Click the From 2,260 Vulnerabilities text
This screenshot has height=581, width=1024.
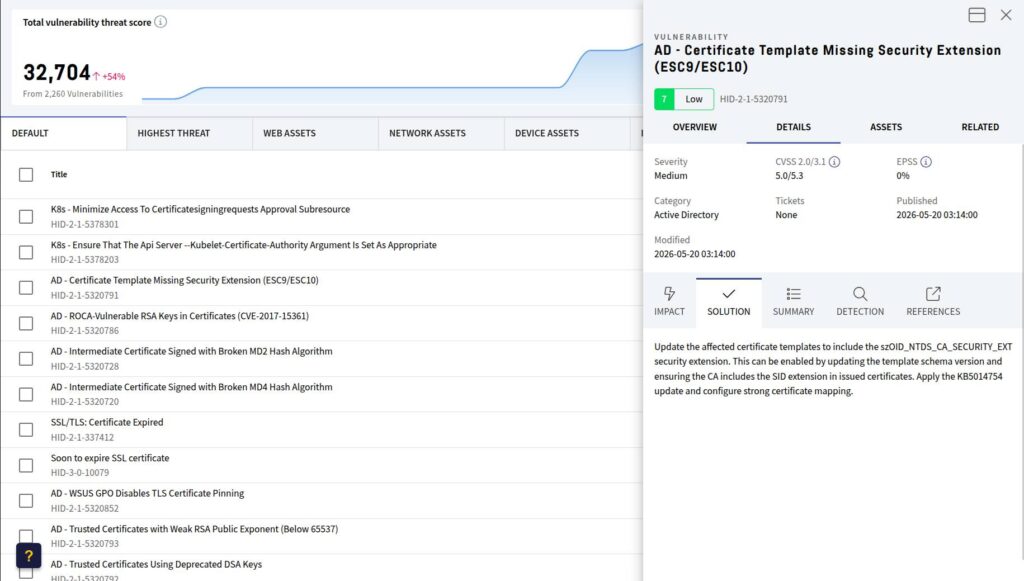72,94
